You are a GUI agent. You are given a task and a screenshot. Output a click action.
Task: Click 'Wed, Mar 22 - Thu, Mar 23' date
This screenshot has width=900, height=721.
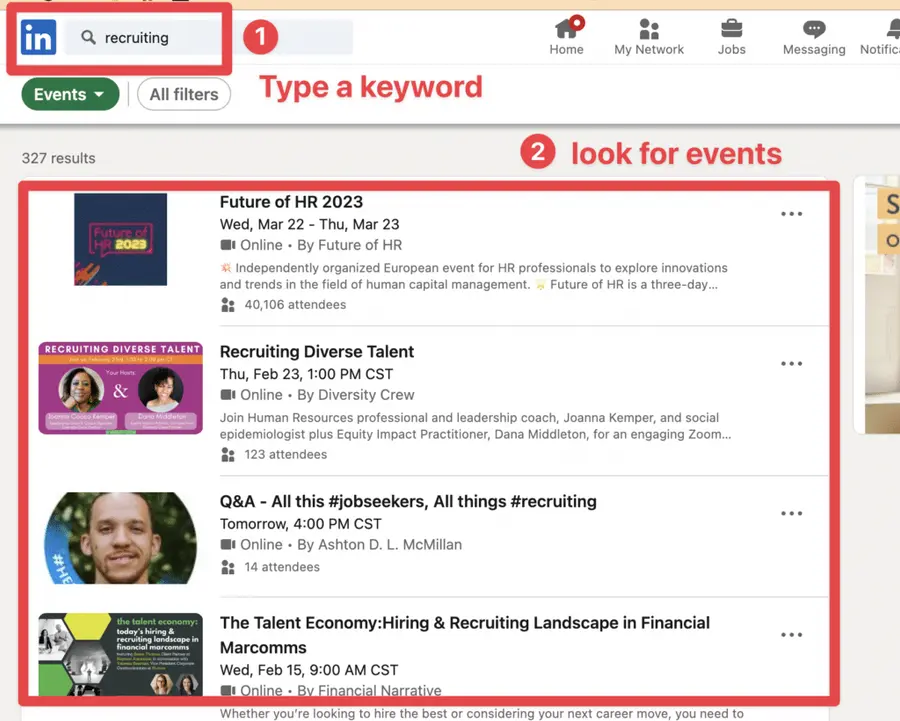click(309, 224)
